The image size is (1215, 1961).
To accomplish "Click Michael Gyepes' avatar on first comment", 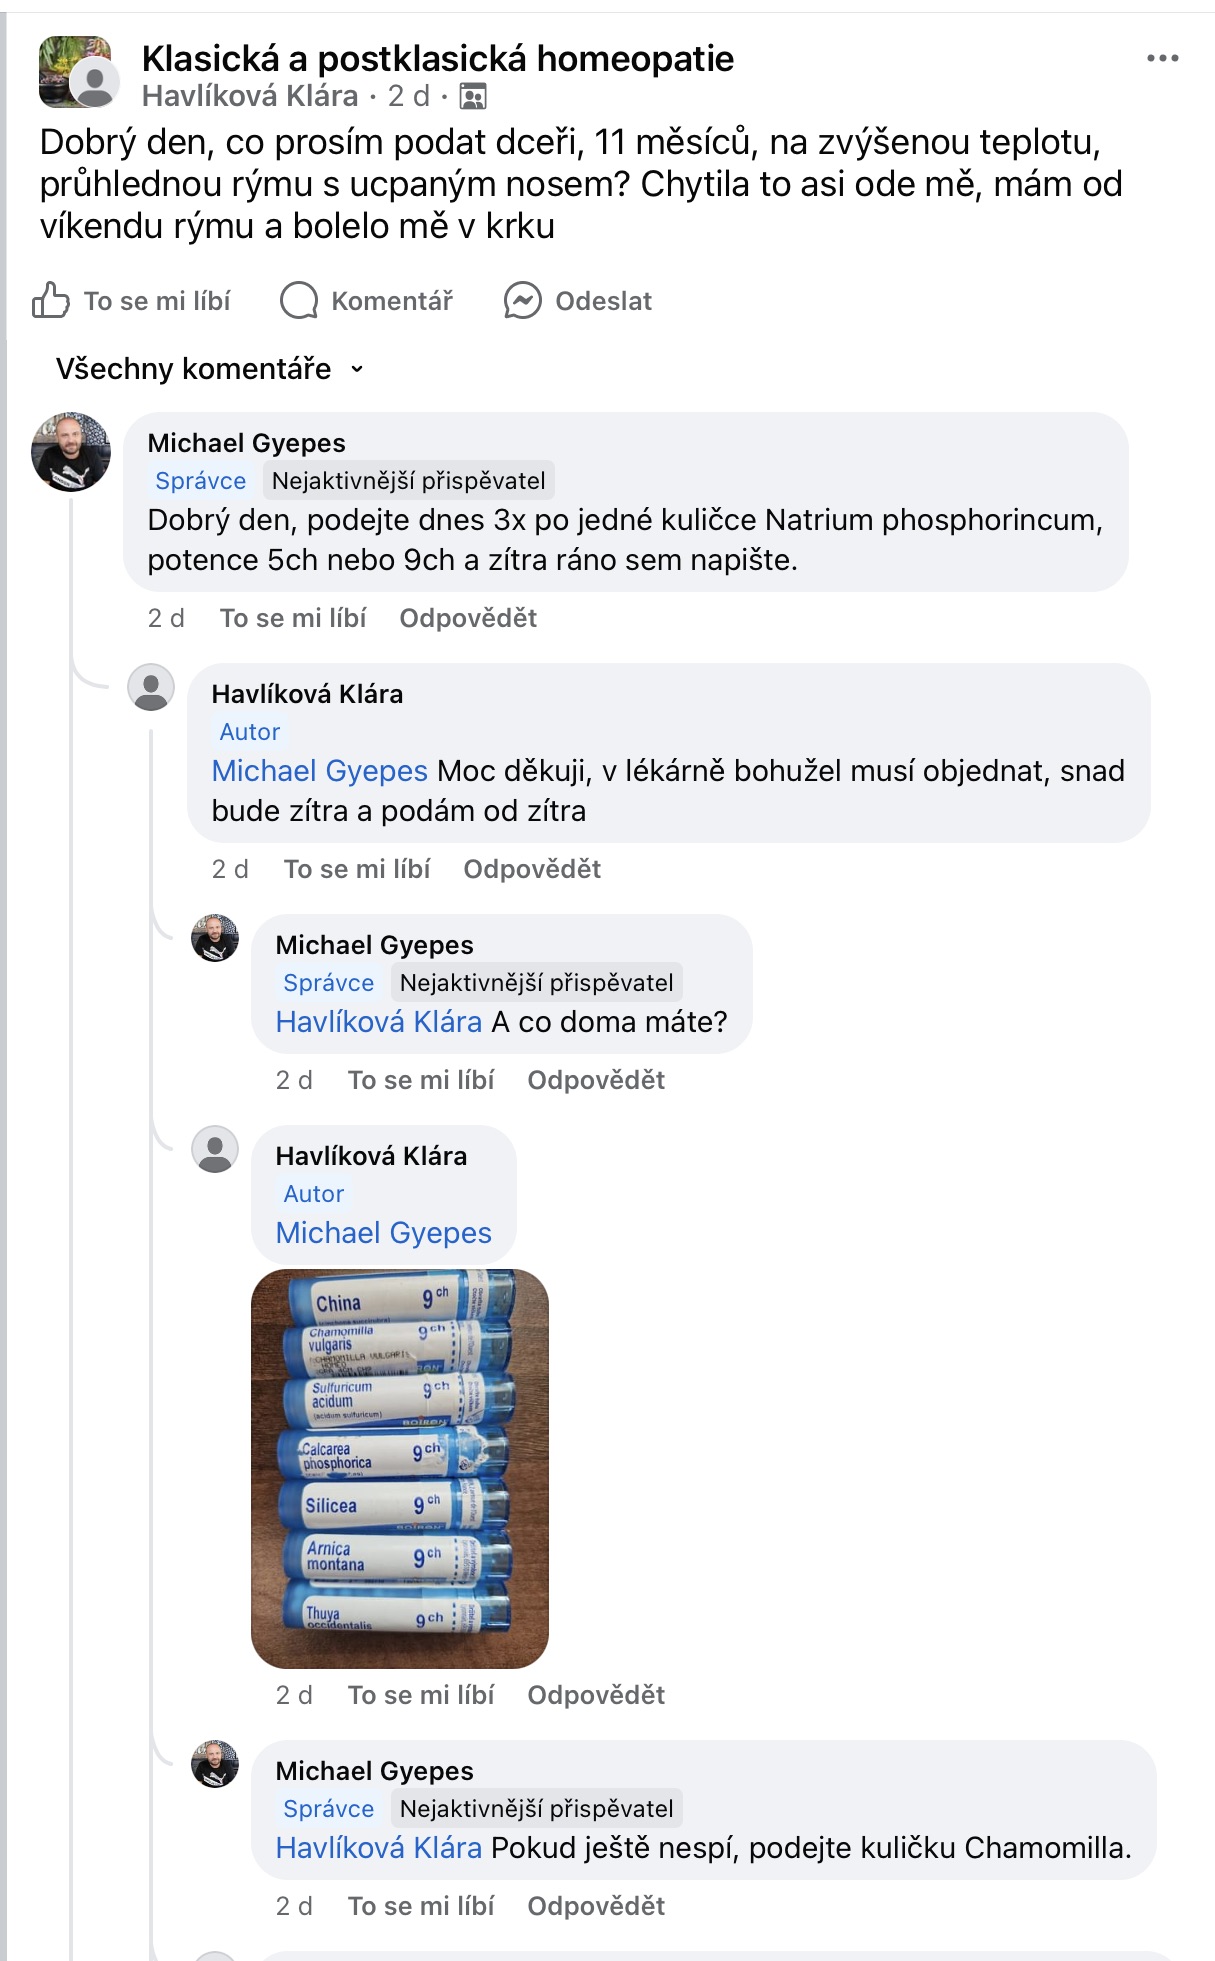I will [70, 452].
